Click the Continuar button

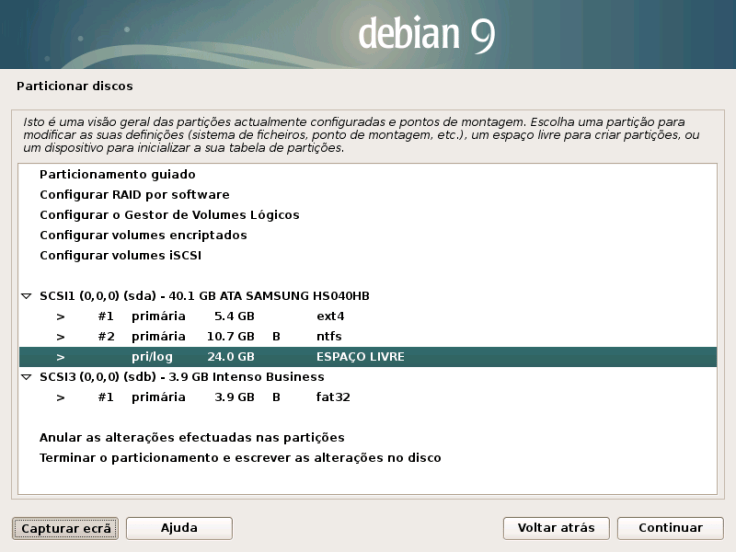[670, 528]
